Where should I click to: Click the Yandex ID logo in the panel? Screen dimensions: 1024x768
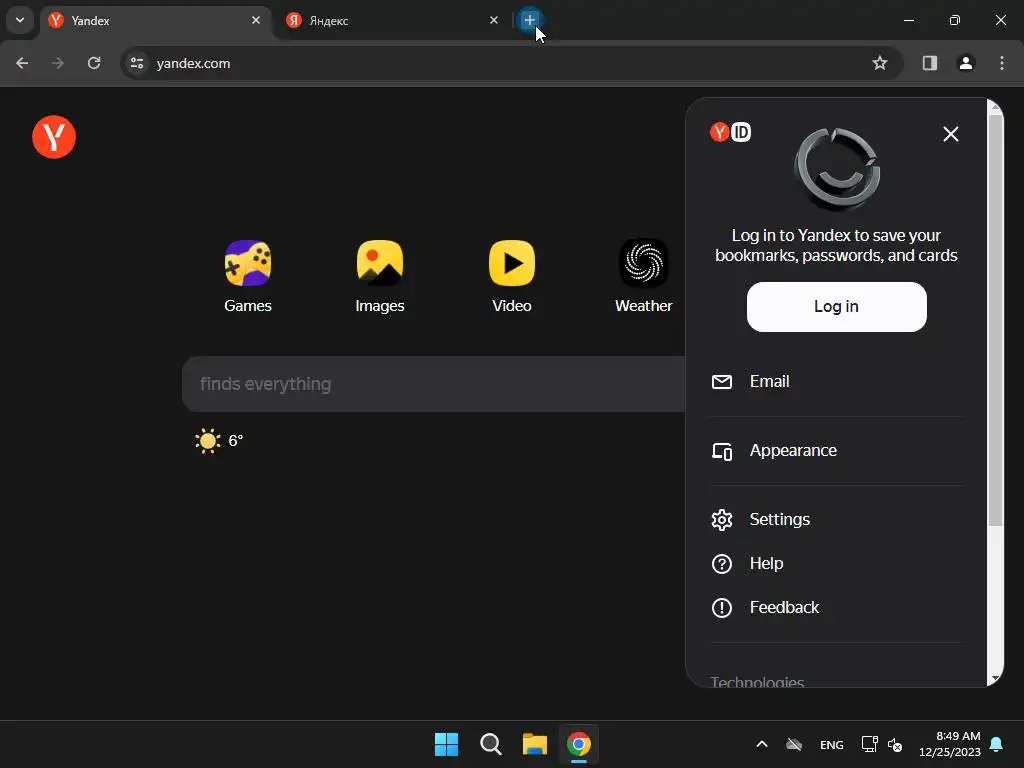730,133
